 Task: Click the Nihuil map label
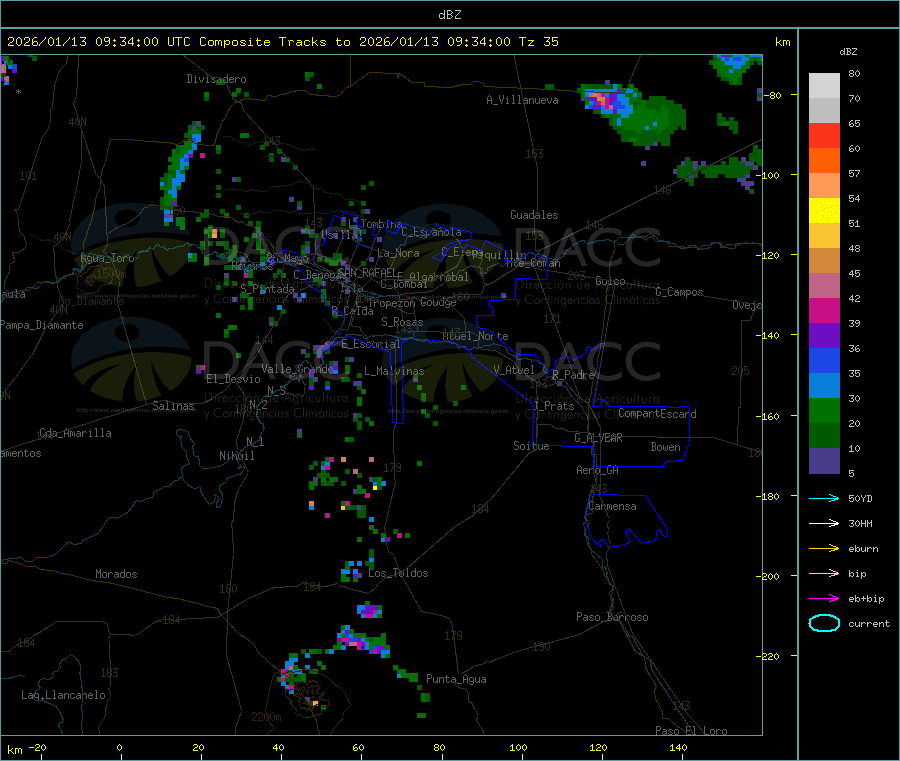click(236, 456)
